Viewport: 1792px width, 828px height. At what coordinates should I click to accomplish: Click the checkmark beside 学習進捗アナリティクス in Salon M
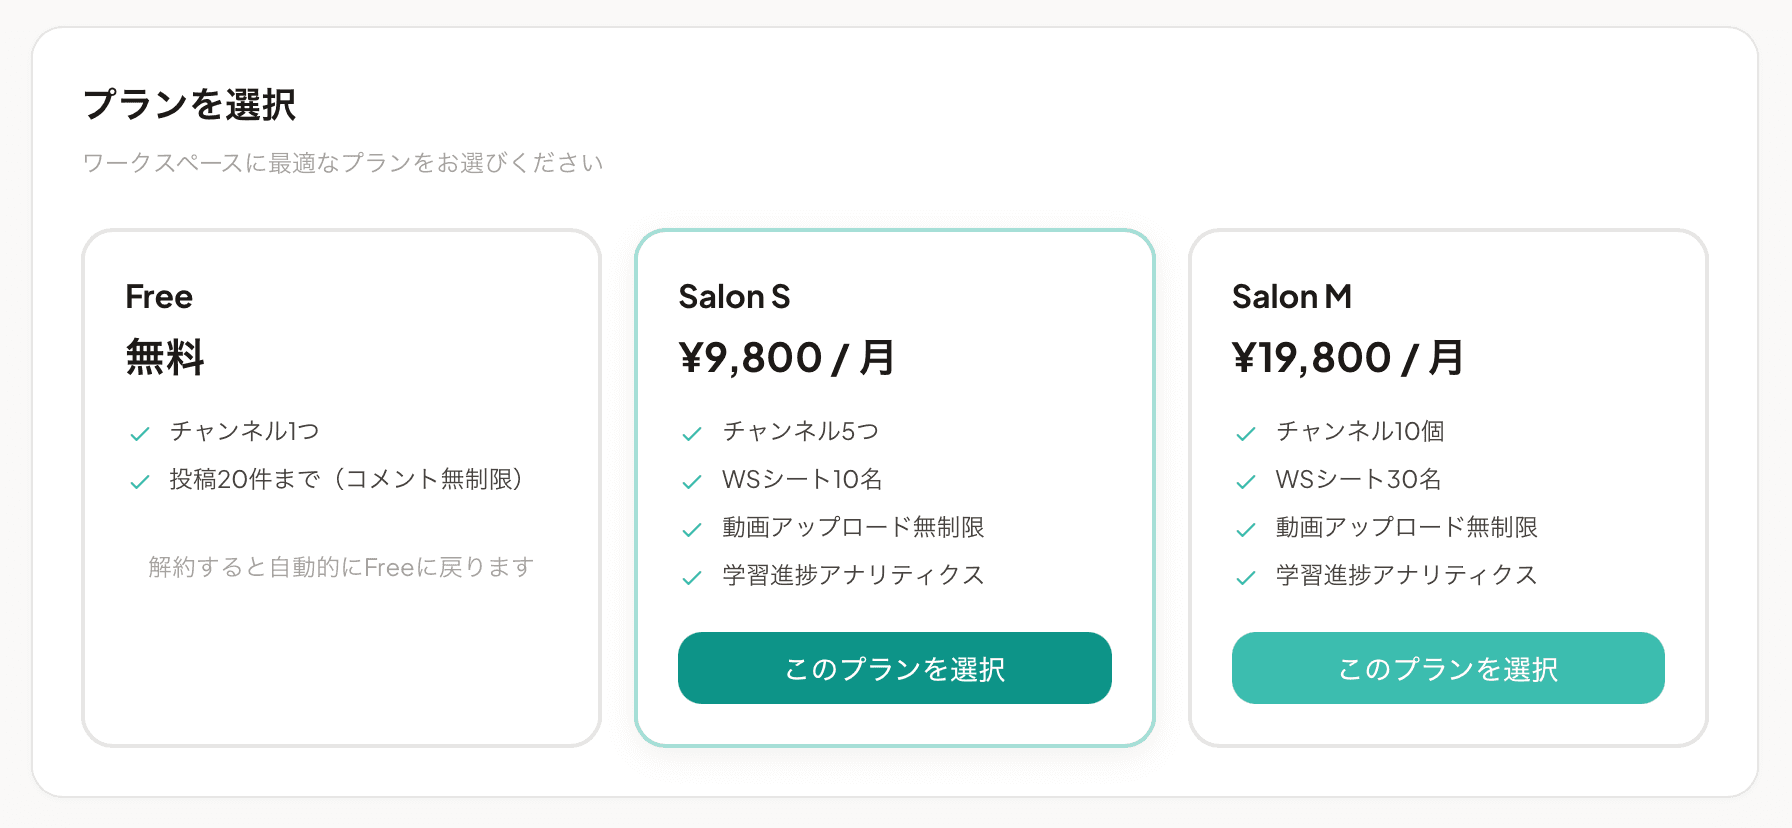[x=1245, y=576]
